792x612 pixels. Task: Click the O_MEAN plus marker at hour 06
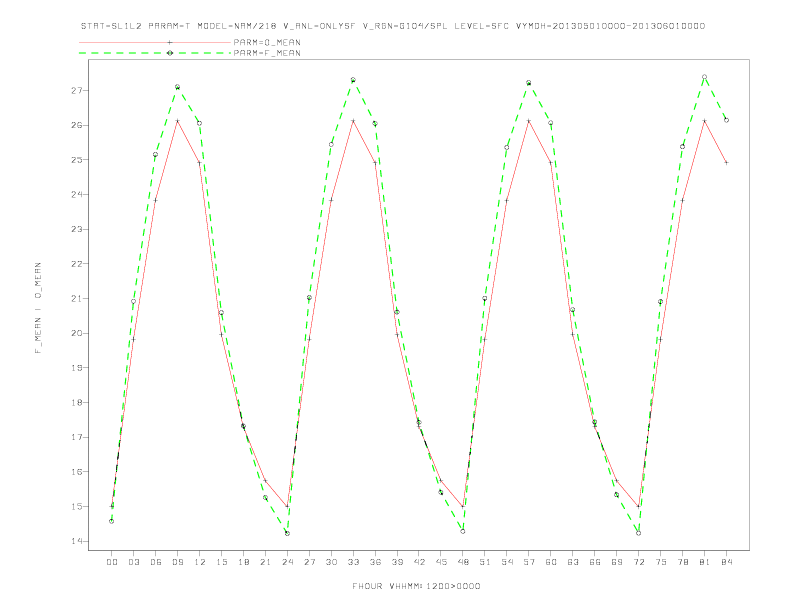tap(156, 200)
